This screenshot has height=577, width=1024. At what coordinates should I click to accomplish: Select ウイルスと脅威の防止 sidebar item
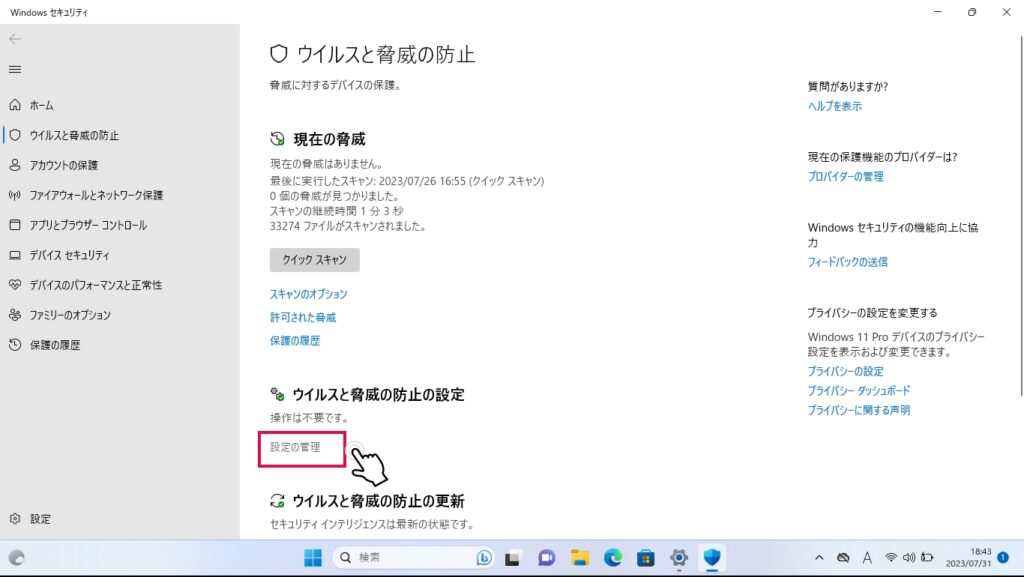74,135
